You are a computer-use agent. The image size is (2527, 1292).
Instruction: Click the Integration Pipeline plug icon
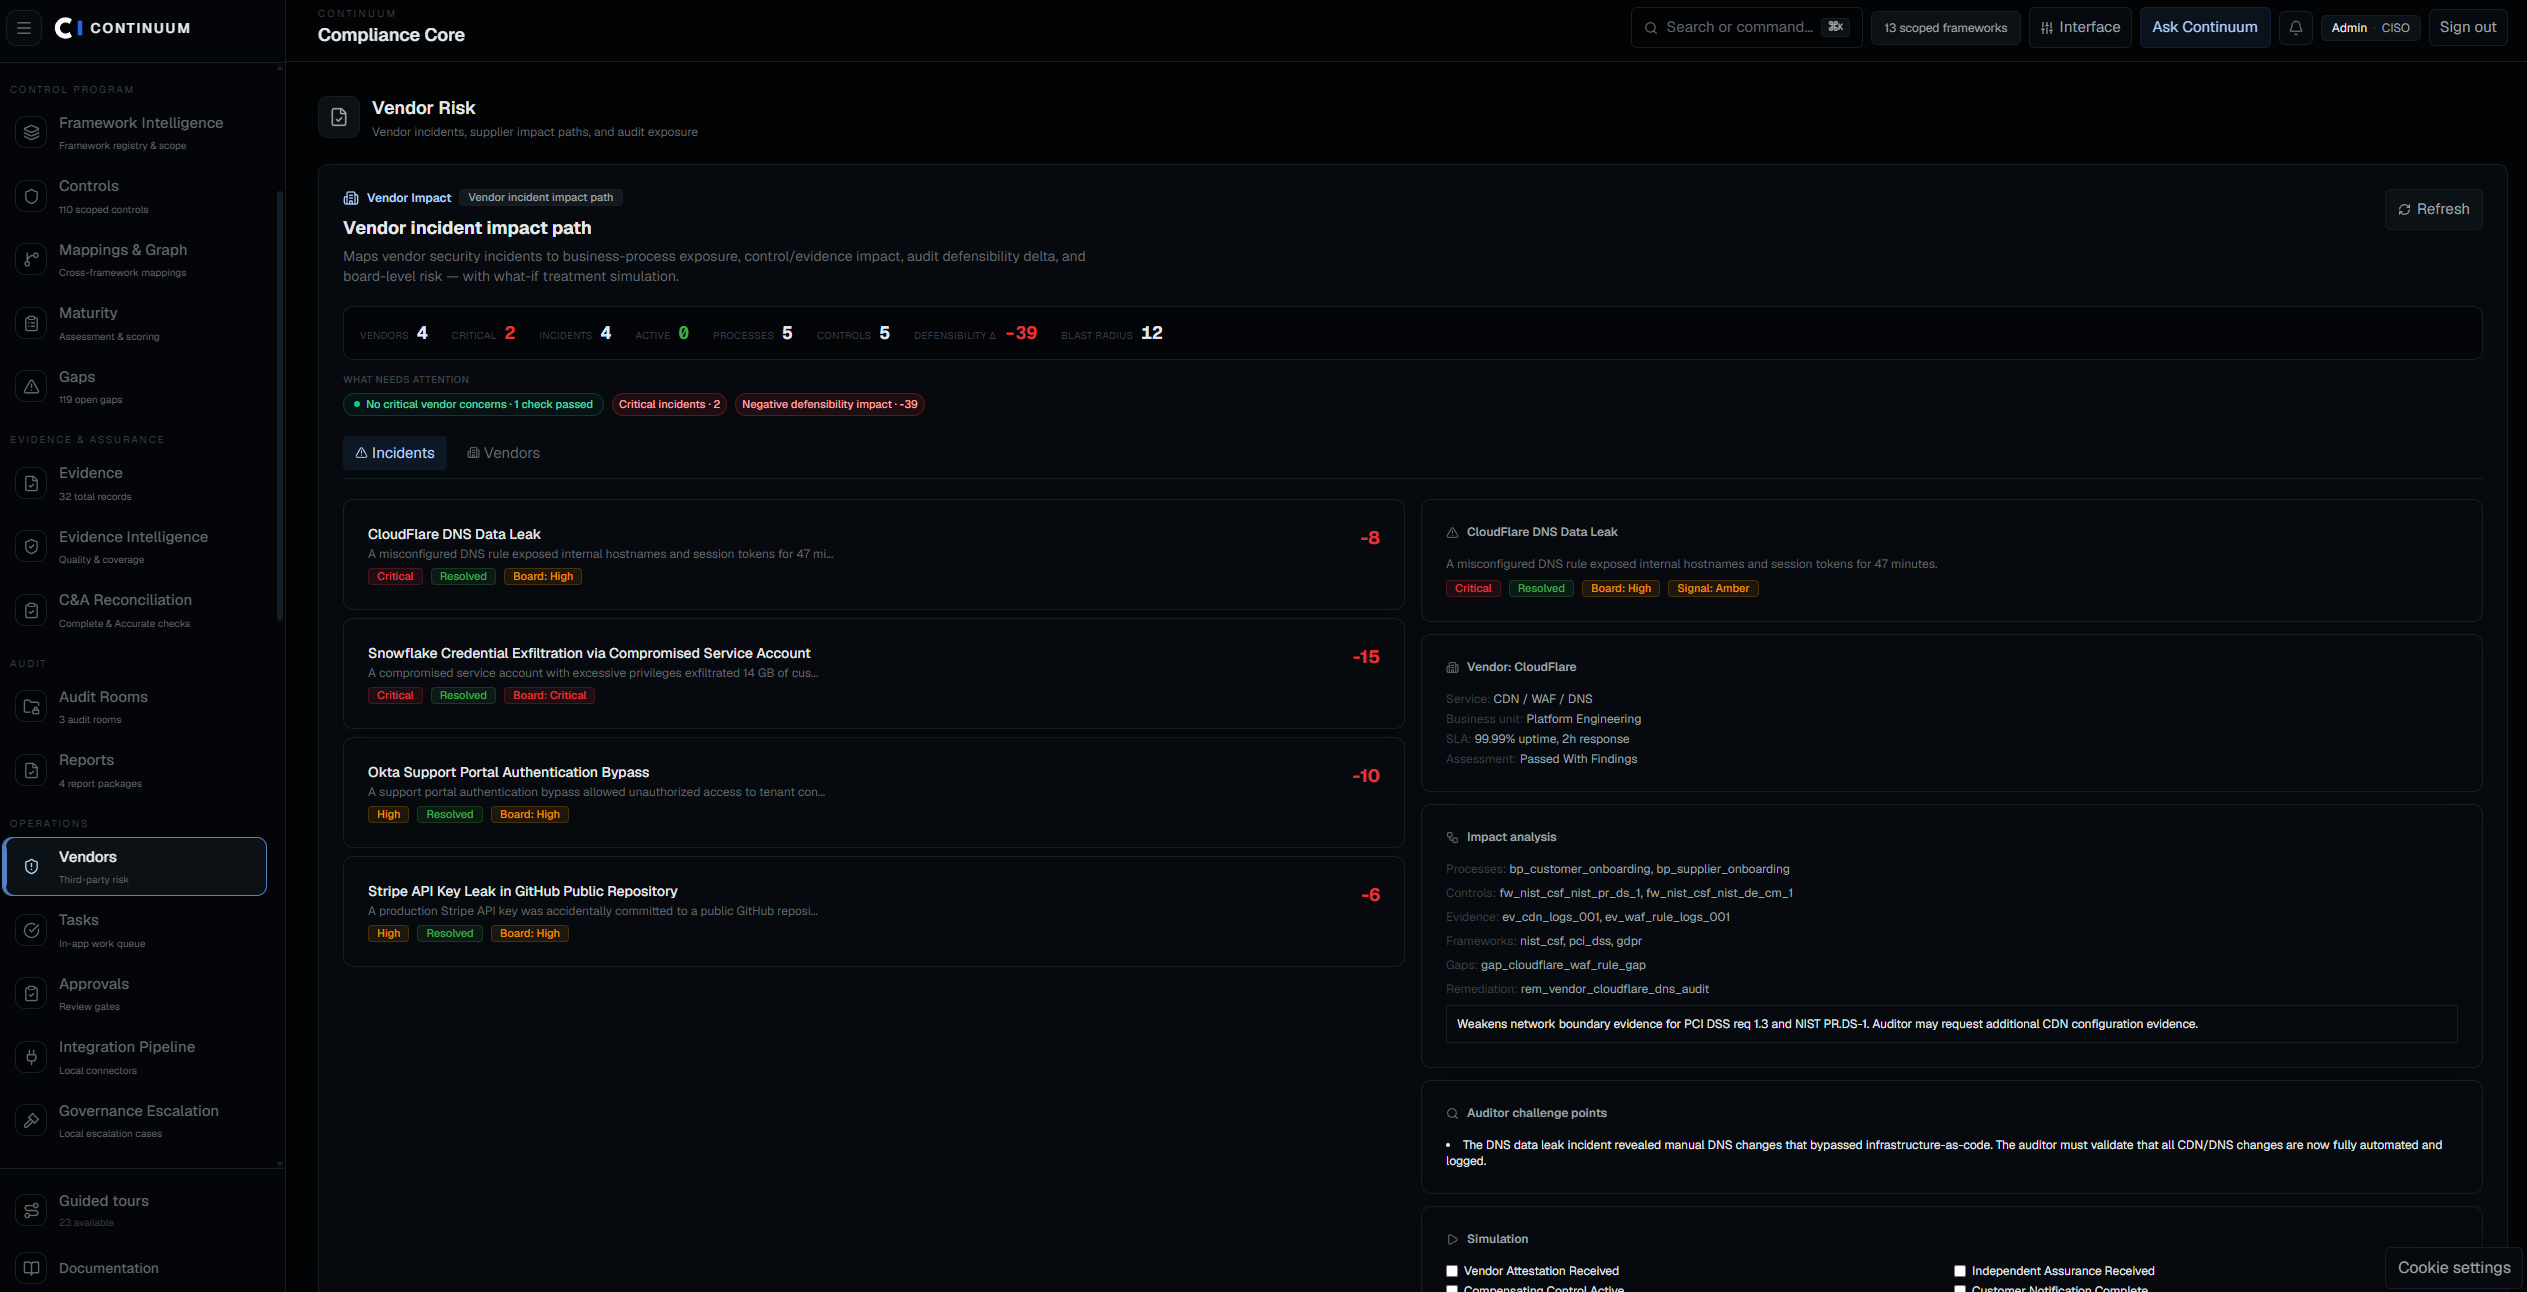(32, 1057)
